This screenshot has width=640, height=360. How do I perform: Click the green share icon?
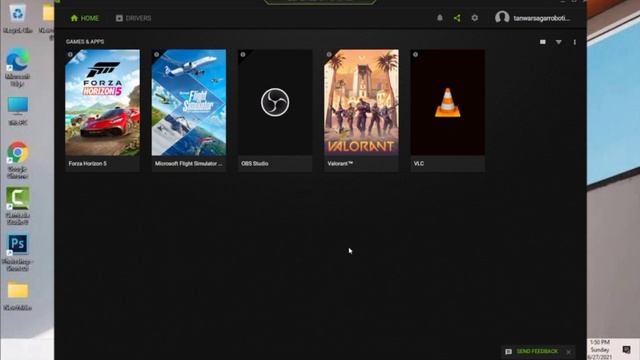coord(457,18)
